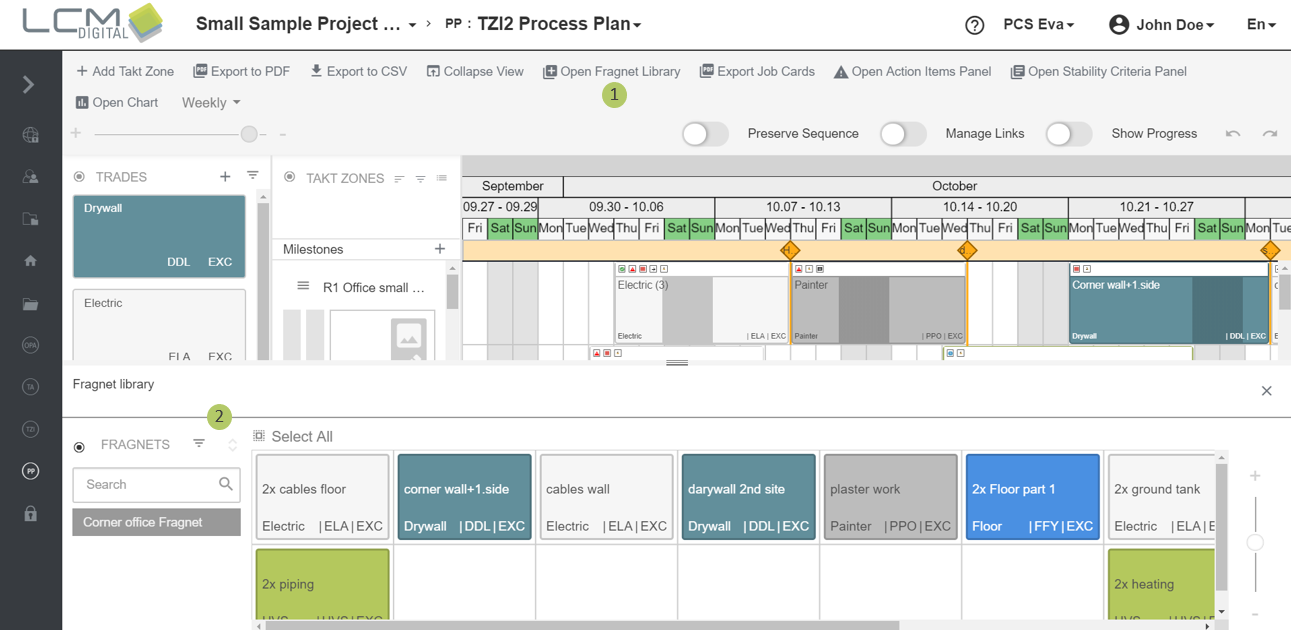This screenshot has height=630, width=1291.
Task: Click Open Fragnet Library in toolbar
Action: tap(611, 72)
